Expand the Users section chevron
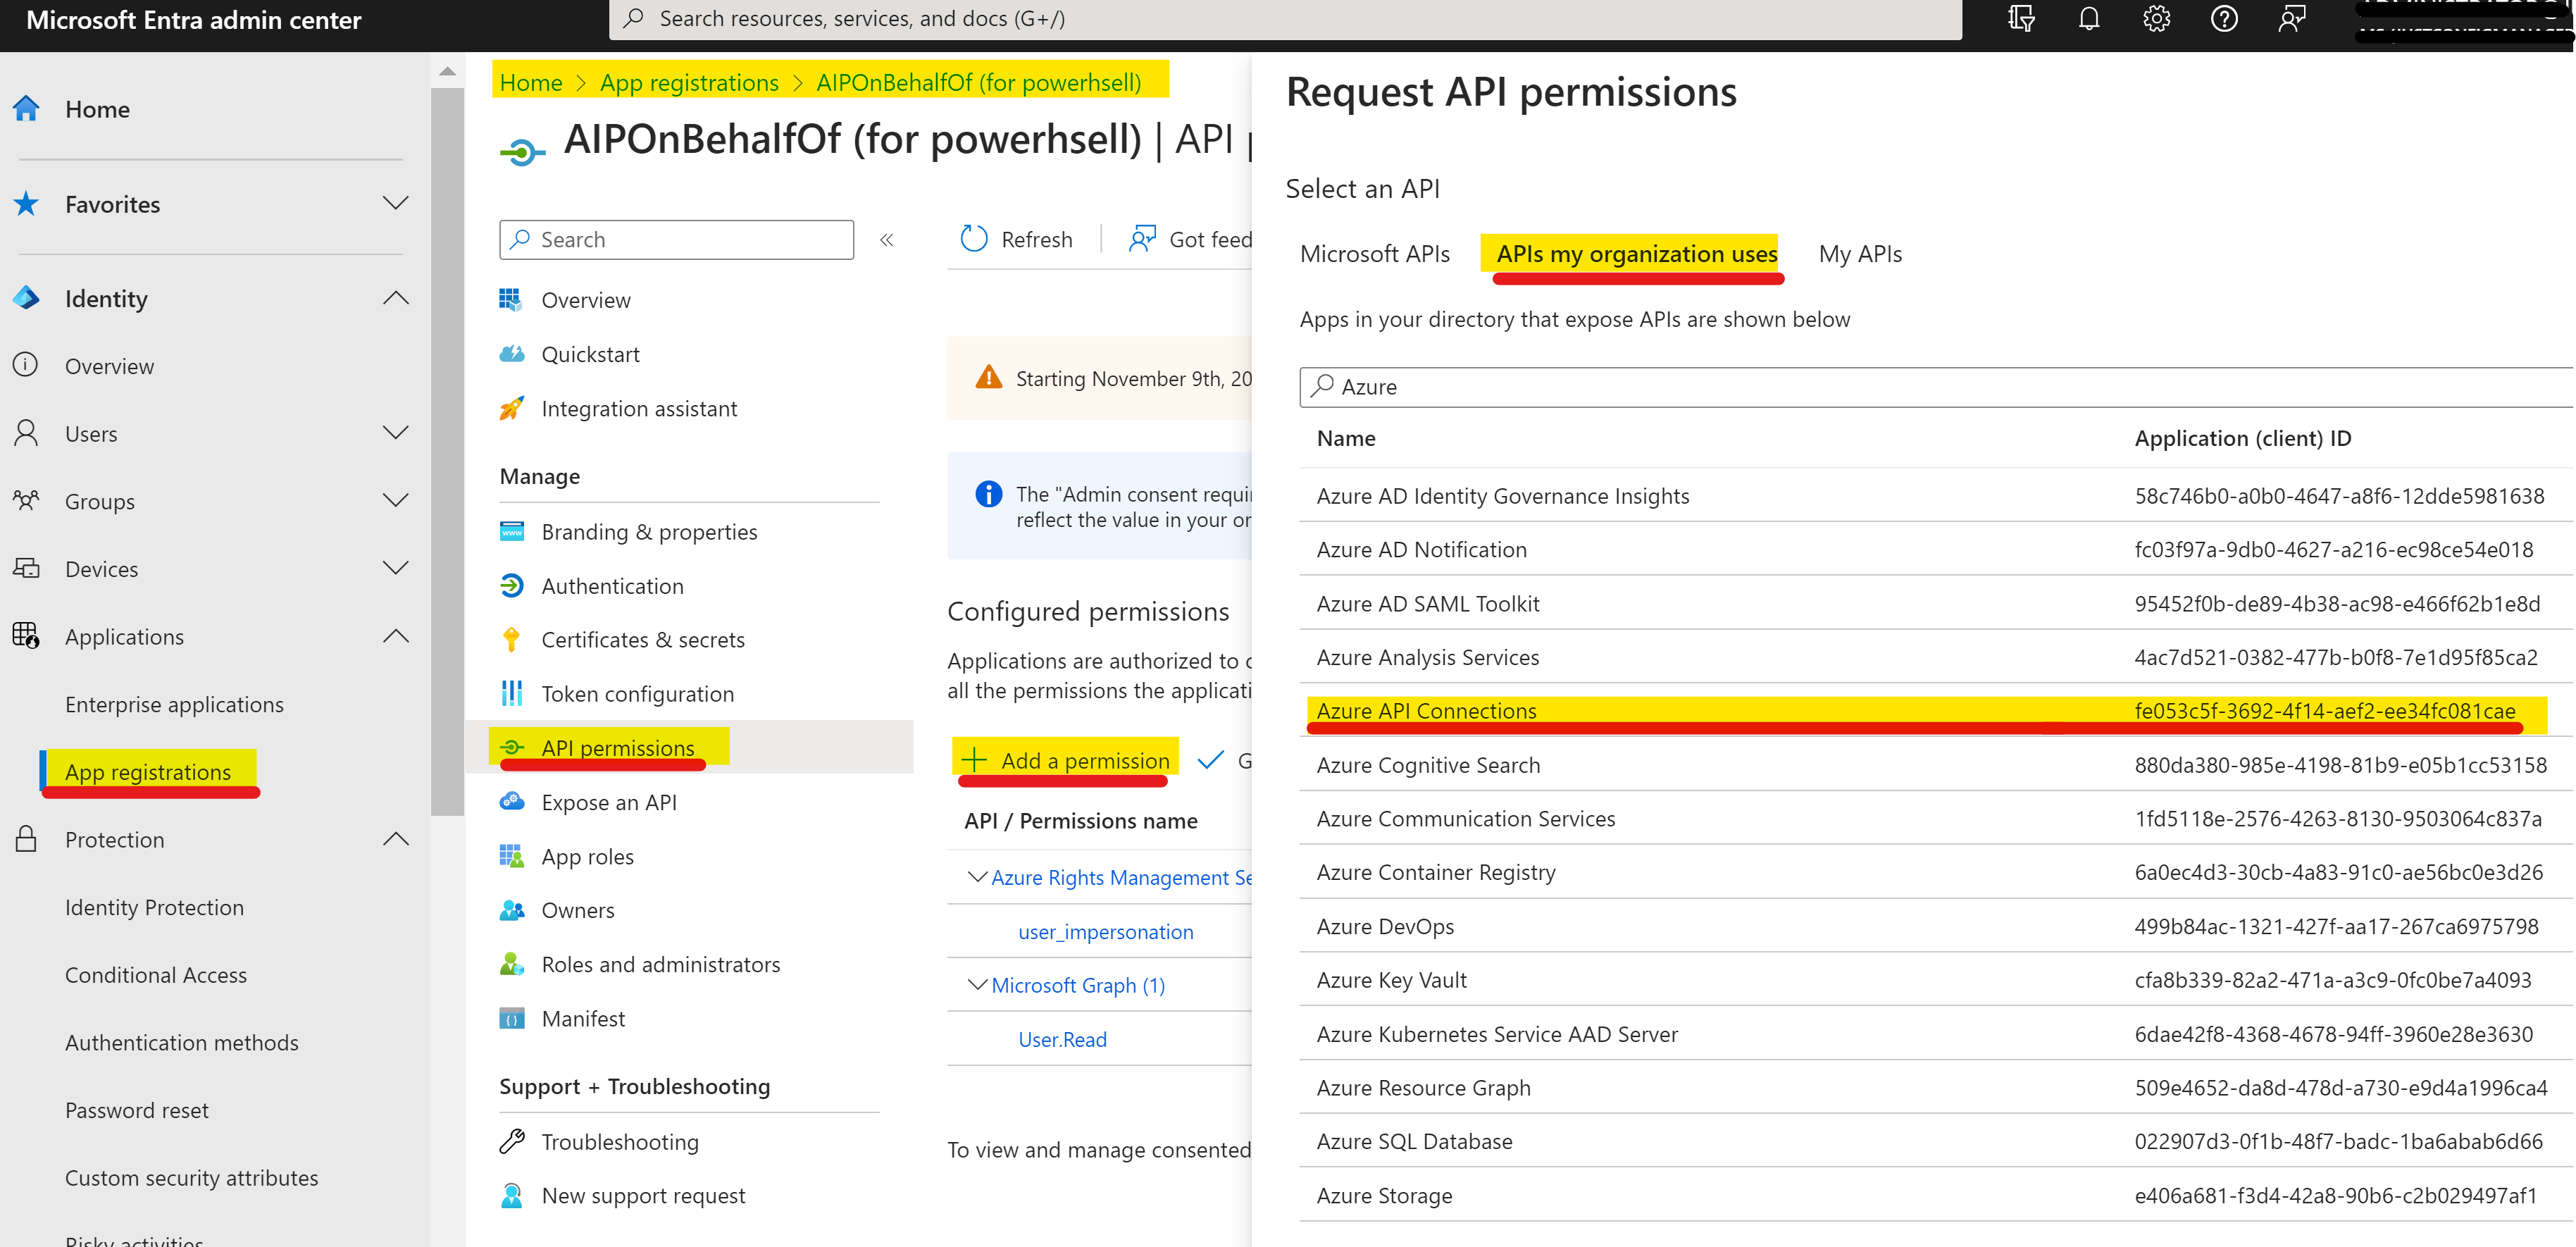This screenshot has width=2576, height=1247. [x=396, y=433]
